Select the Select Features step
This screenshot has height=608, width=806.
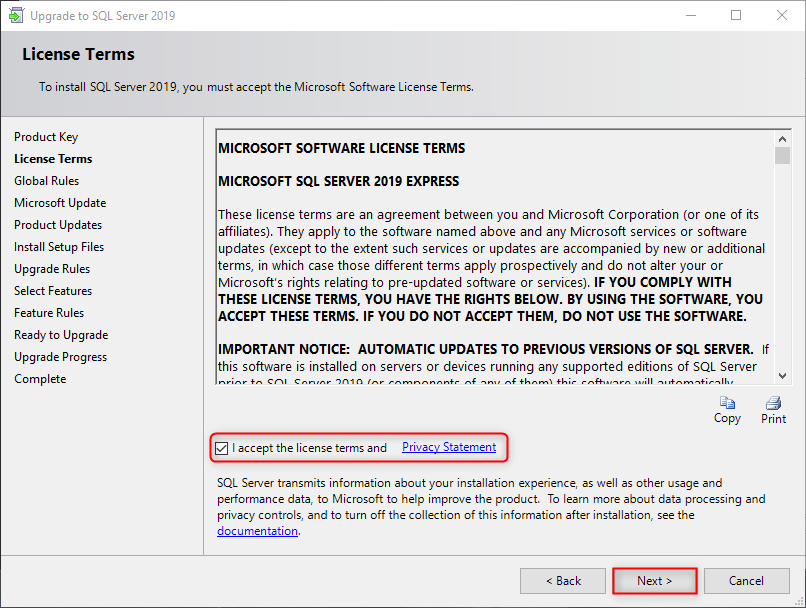(x=53, y=291)
